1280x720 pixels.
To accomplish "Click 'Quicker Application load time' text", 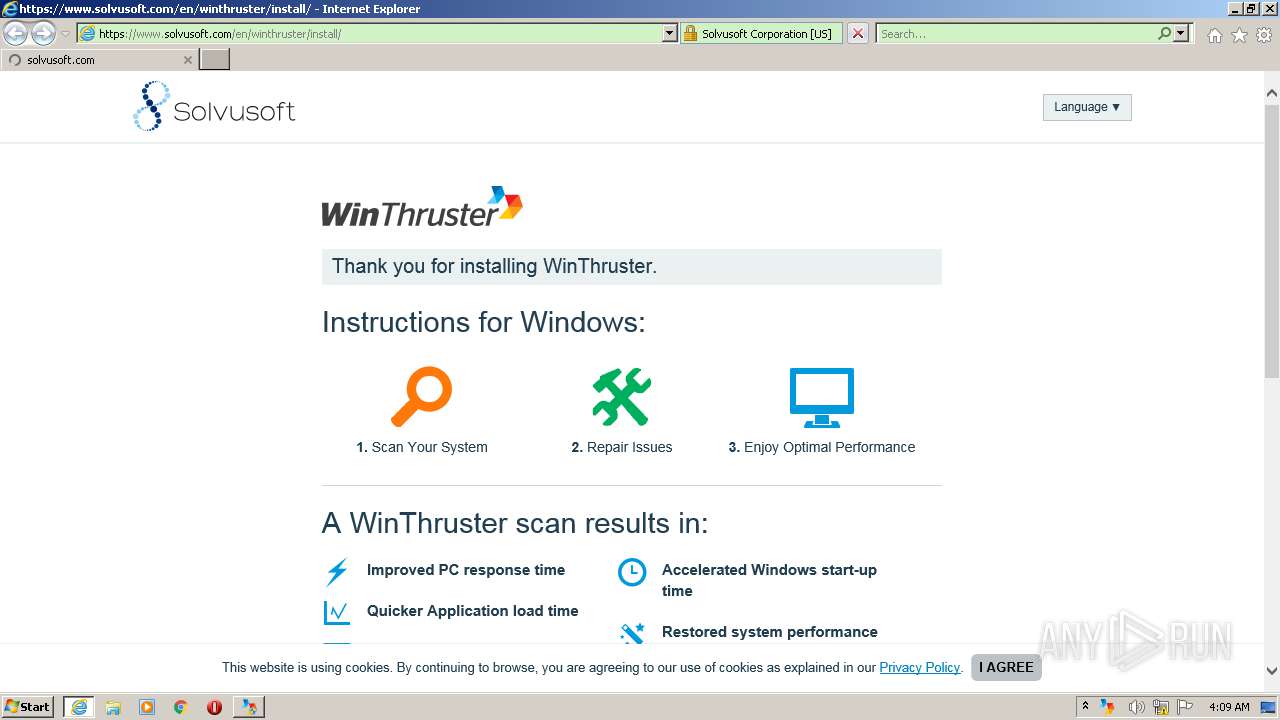I will click(473, 611).
